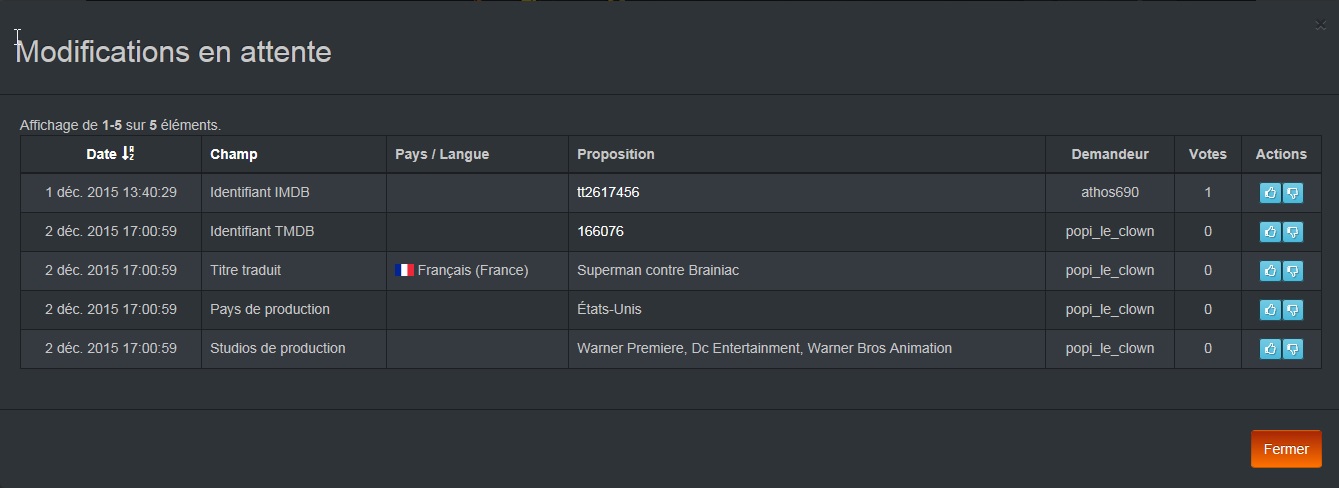1339x488 pixels.
Task: Open IMDB link tt2617456
Action: coord(608,192)
